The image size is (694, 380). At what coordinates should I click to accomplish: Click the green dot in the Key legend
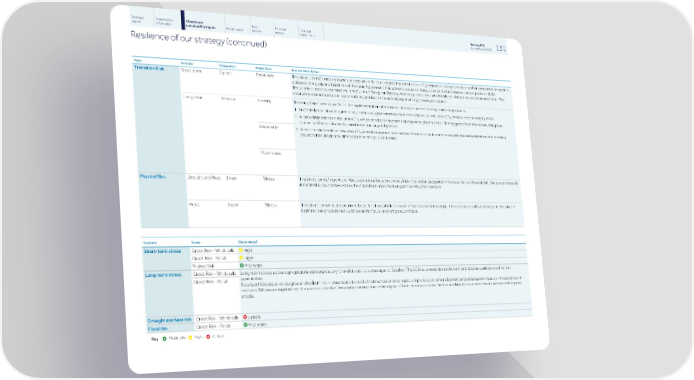pyautogui.click(x=165, y=339)
